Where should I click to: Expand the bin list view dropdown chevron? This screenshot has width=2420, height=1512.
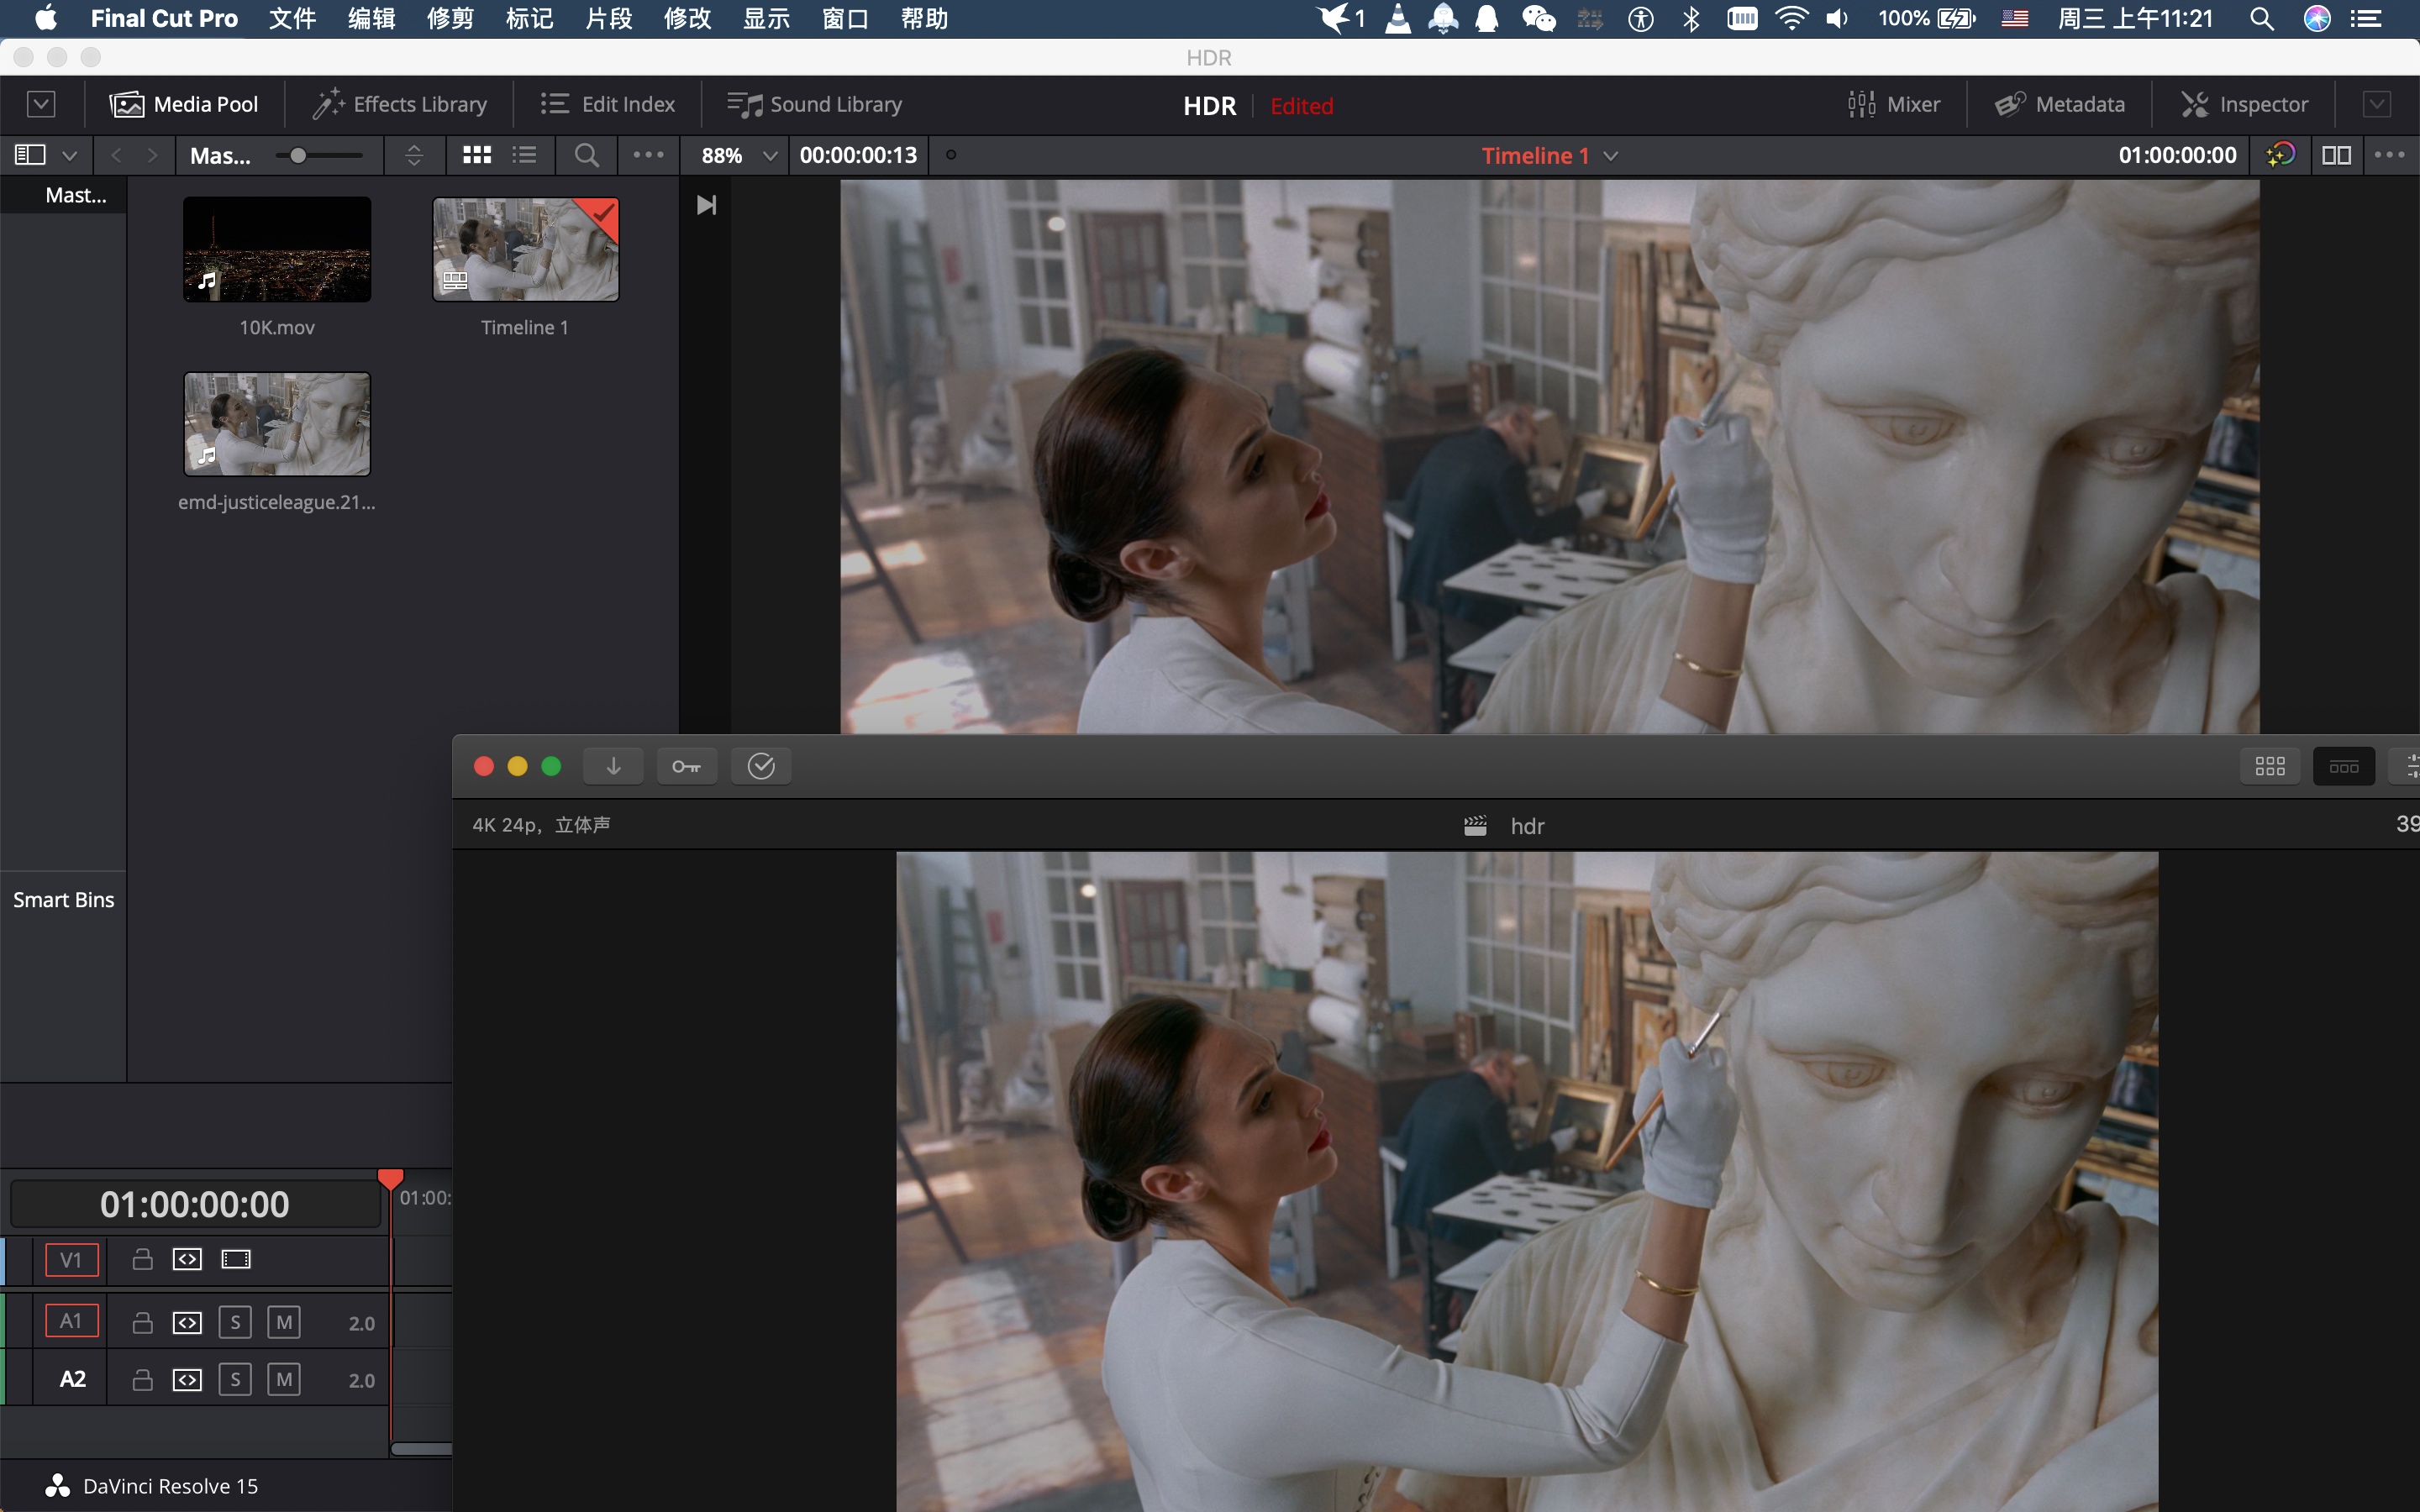click(x=69, y=155)
